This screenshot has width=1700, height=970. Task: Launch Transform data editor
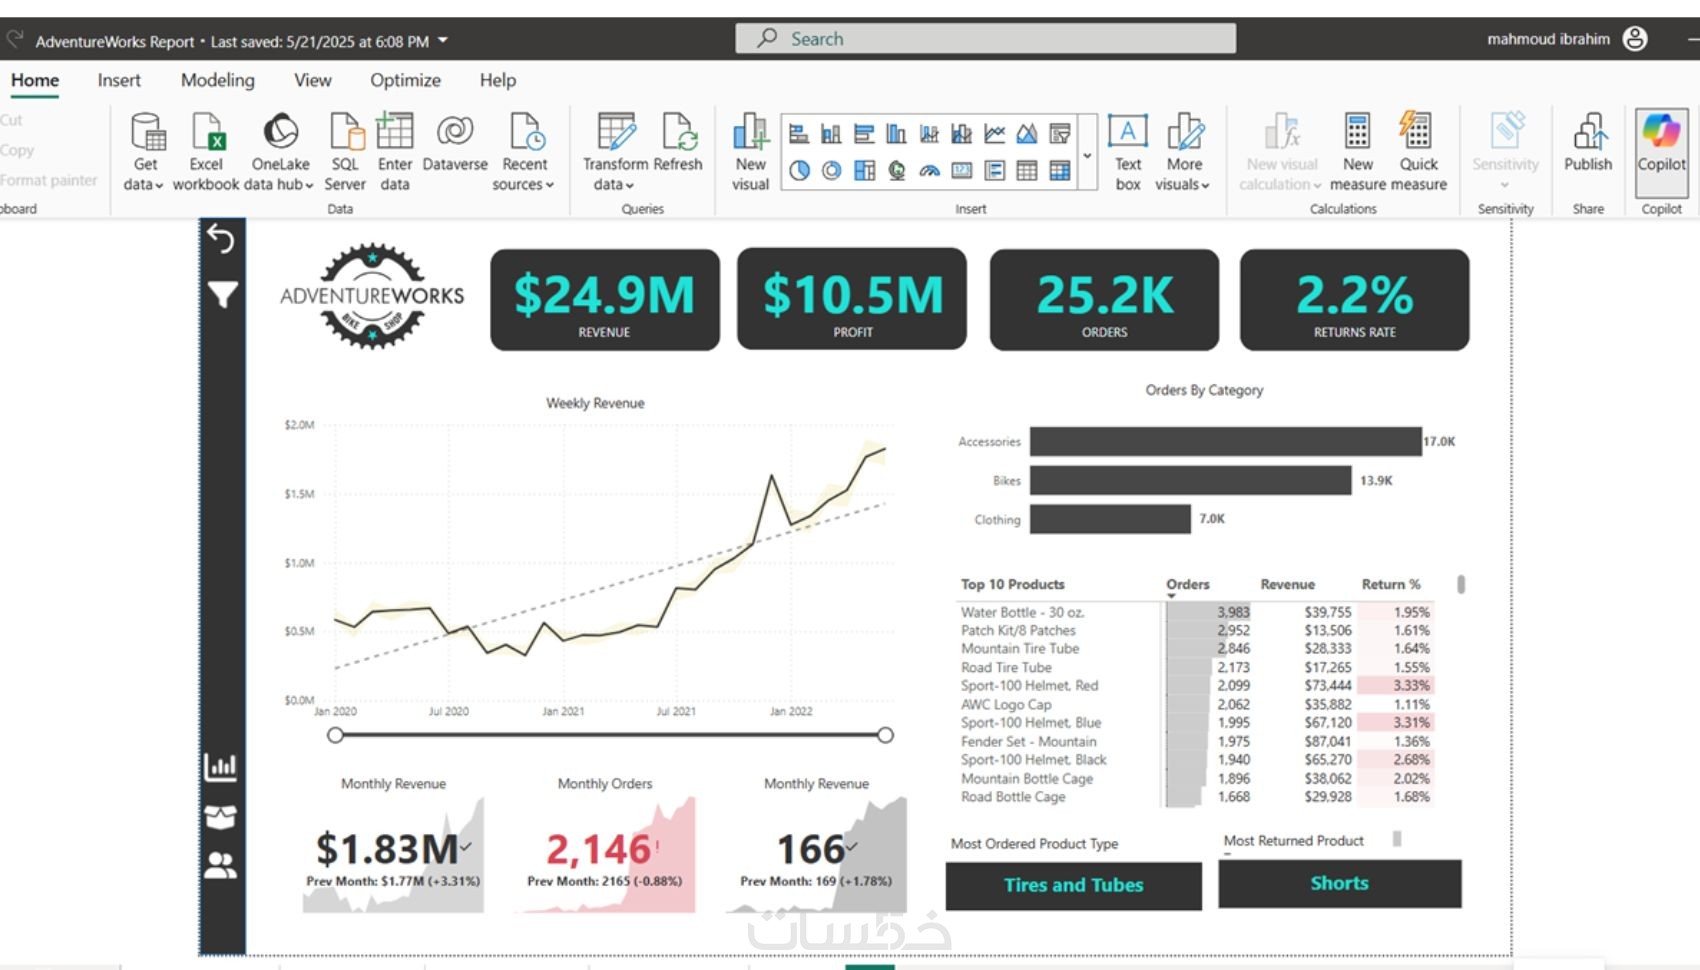615,152
